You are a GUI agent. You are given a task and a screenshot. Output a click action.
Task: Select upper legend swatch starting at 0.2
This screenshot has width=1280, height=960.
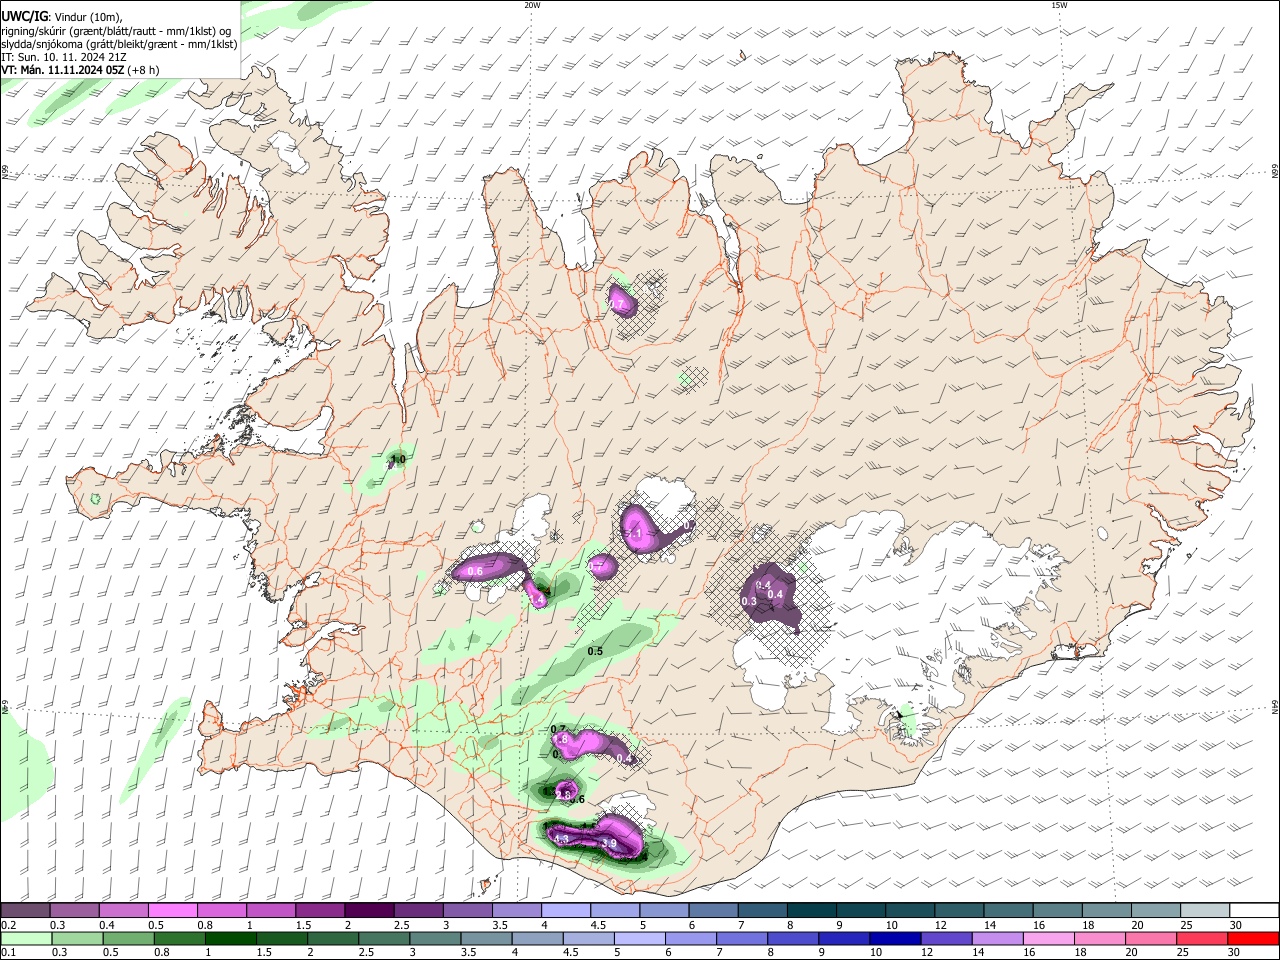point(25,910)
